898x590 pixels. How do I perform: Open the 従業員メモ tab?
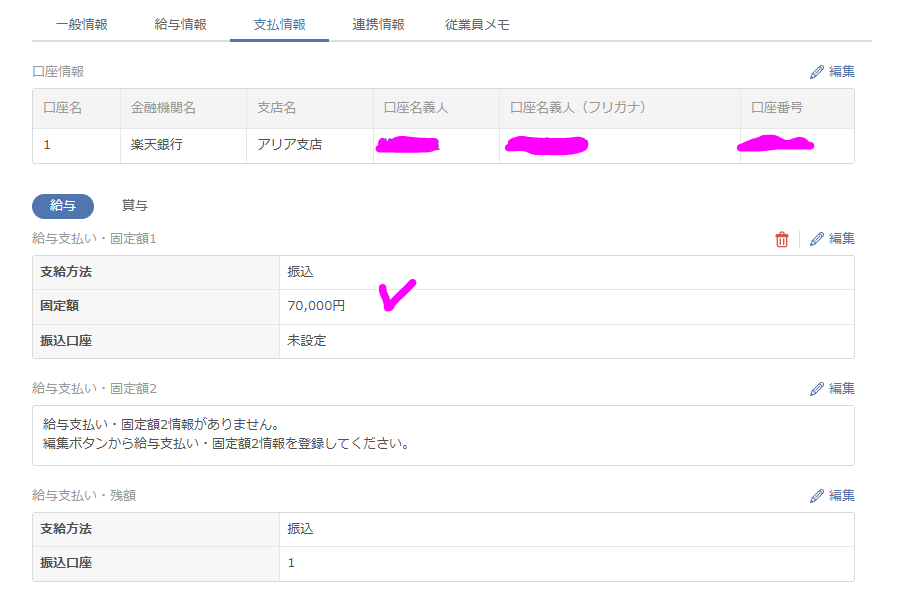[x=477, y=25]
